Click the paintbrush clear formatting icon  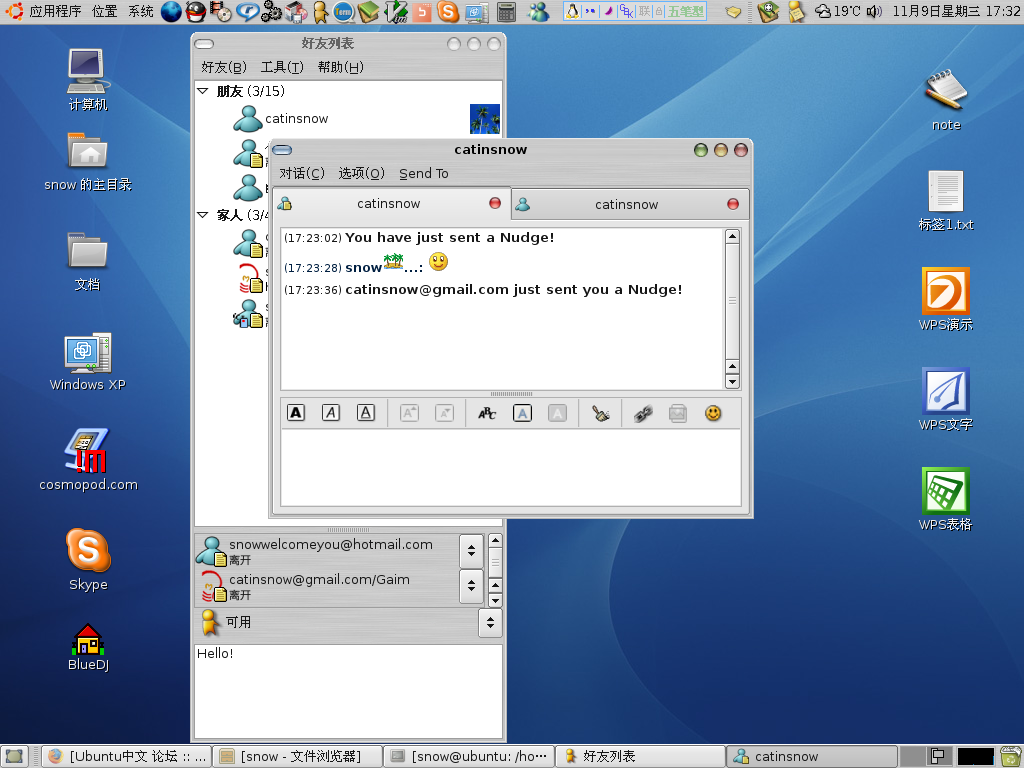[601, 413]
